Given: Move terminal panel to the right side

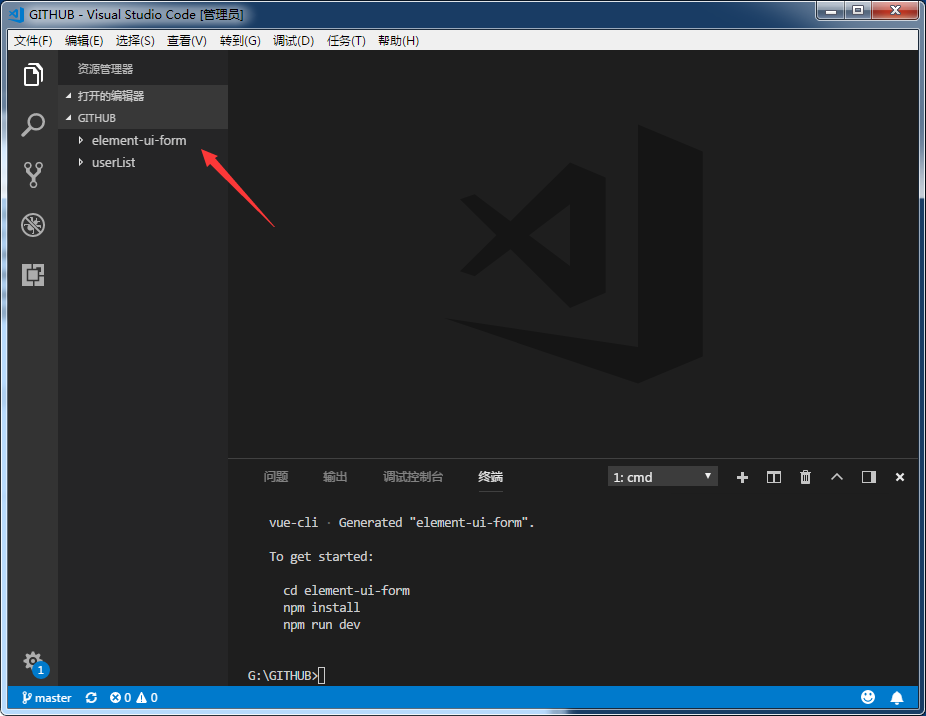Looking at the screenshot, I should tap(869, 477).
